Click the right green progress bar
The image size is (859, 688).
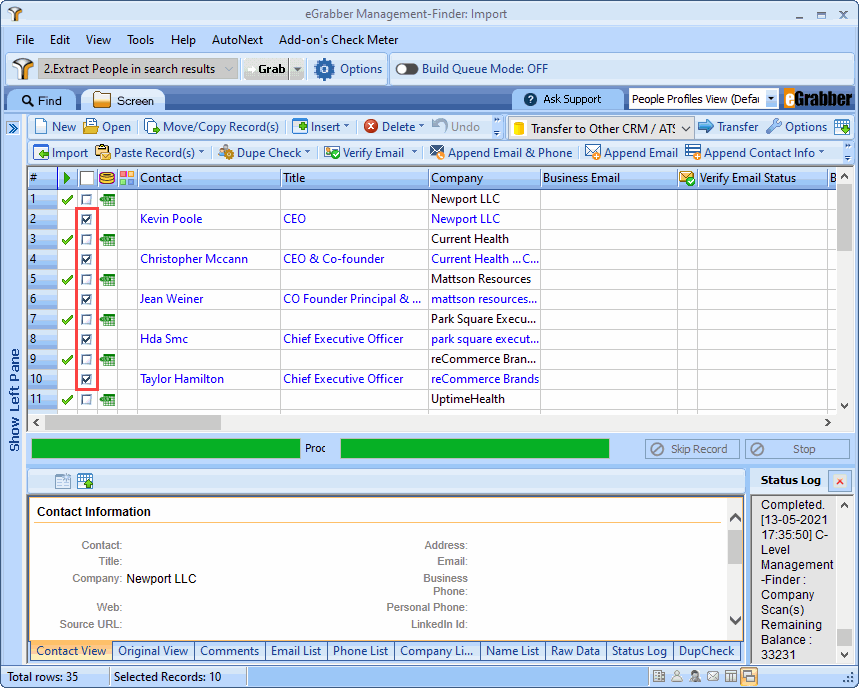coord(474,449)
